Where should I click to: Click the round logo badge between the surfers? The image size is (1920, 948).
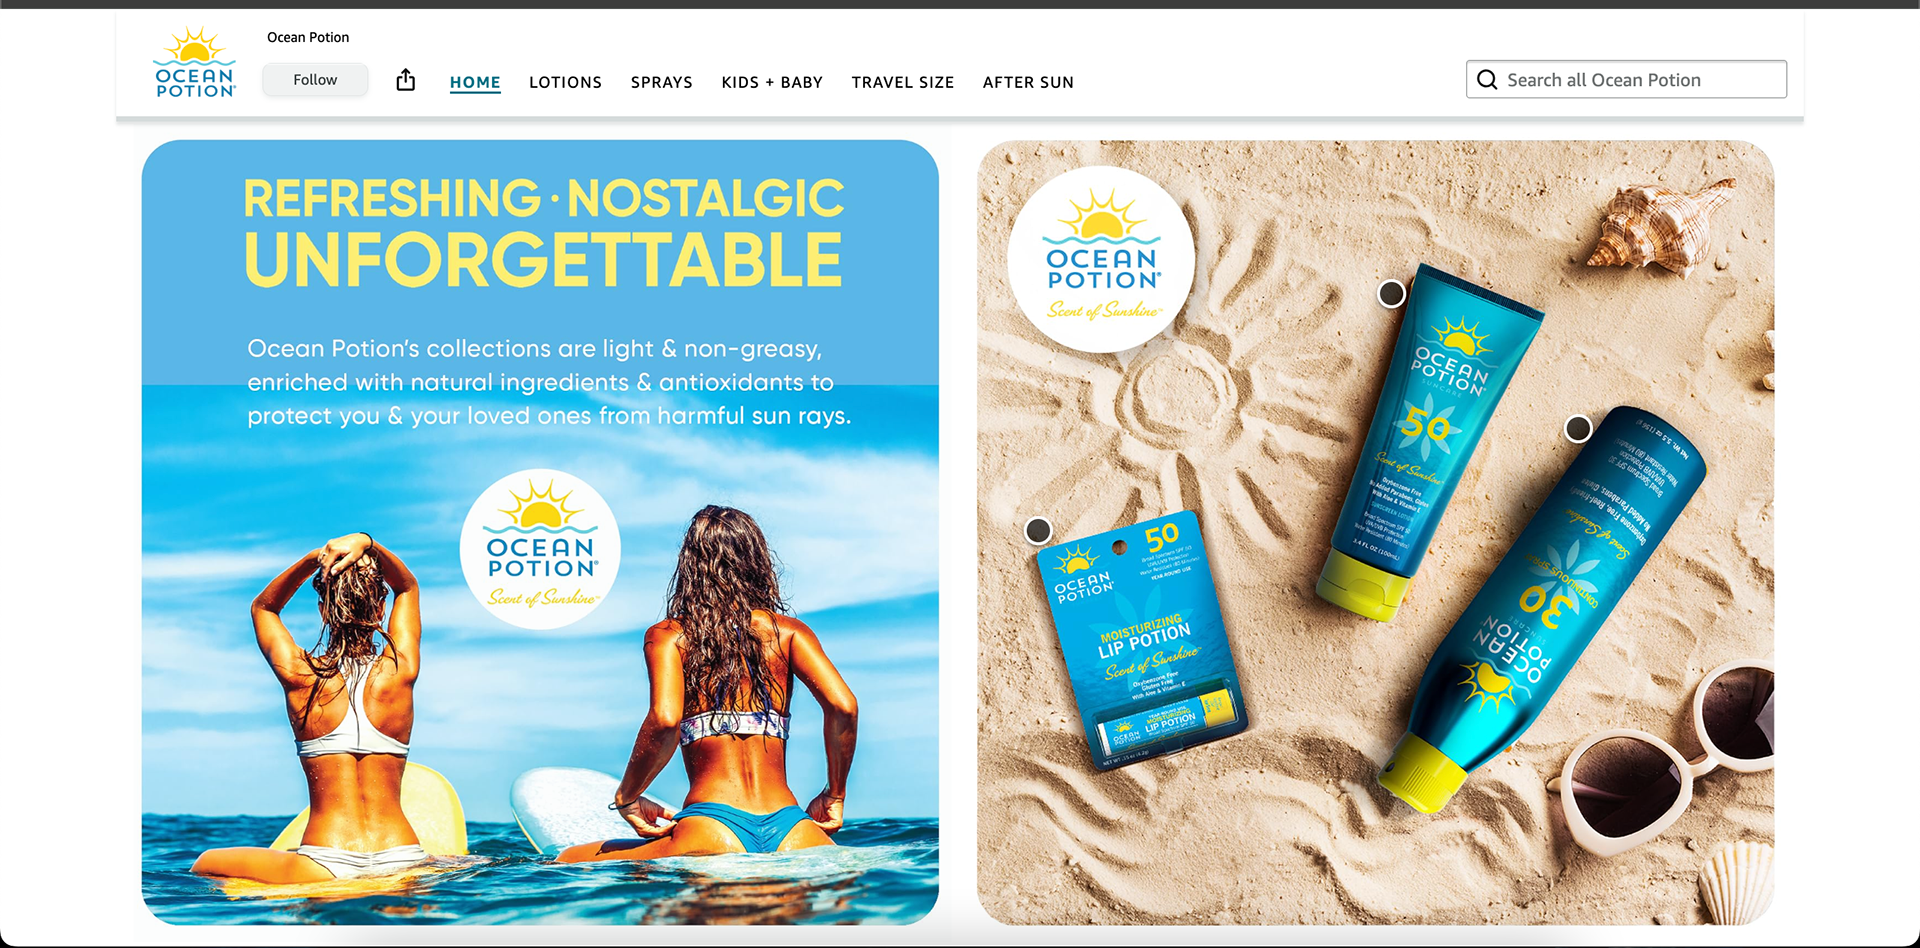coord(540,549)
